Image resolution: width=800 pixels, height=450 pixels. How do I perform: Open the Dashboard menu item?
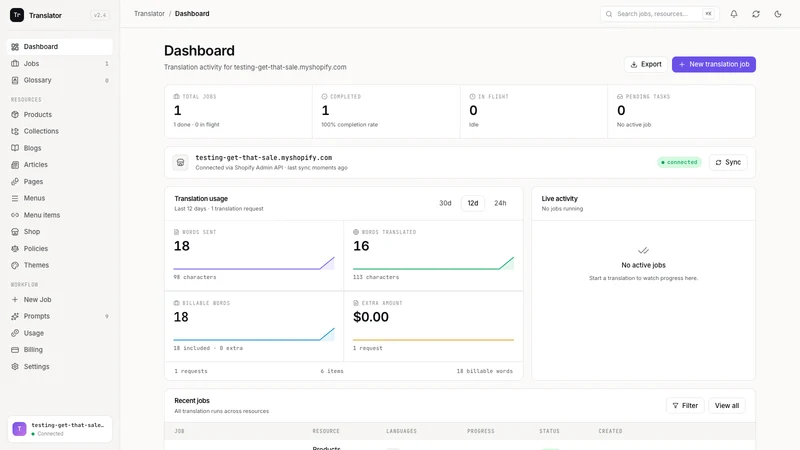tap(60, 46)
